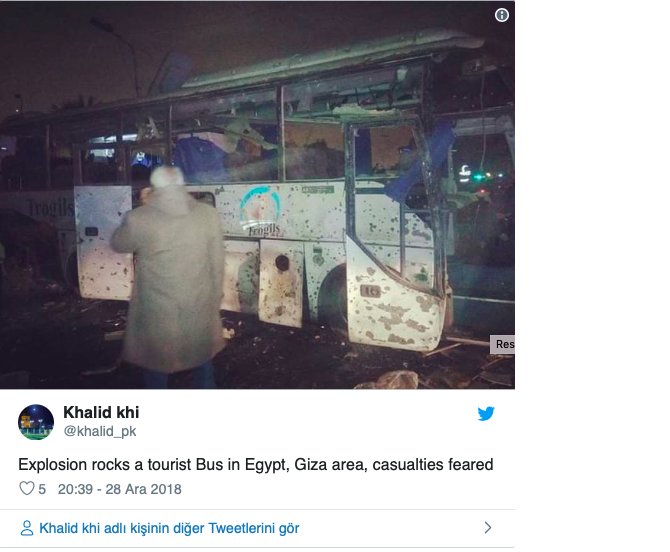
Task: Expand more tweets with the right chevron
Action: click(488, 528)
